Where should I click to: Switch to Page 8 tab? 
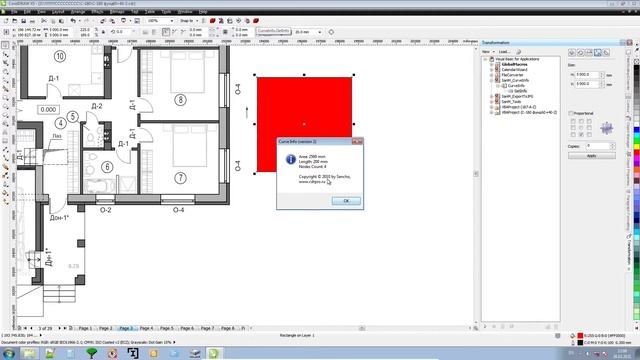click(228, 328)
